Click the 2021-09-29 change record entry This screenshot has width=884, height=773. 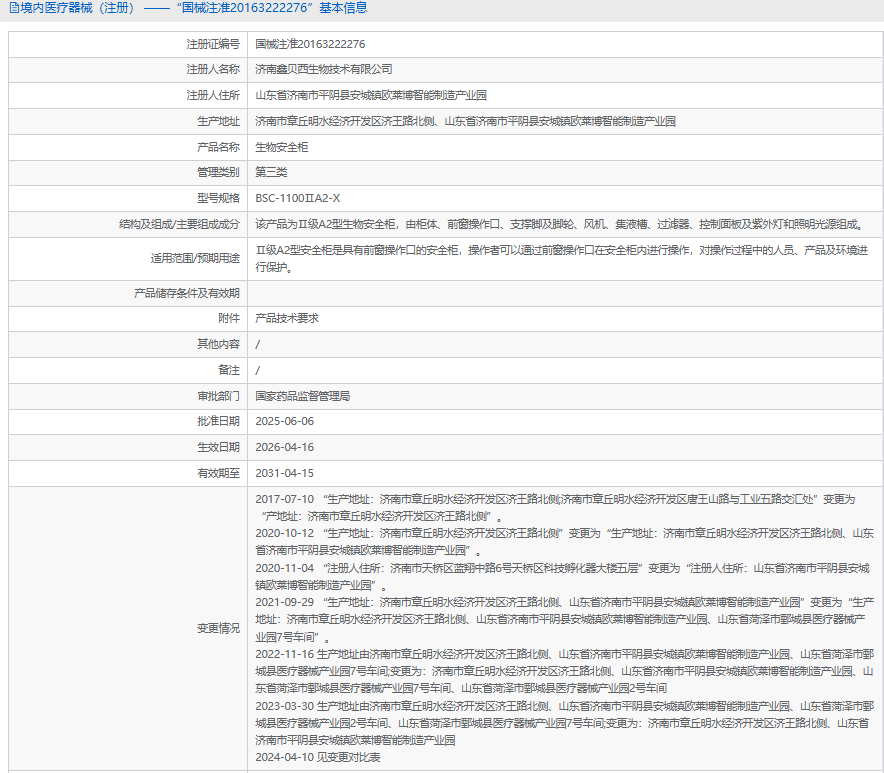click(564, 620)
